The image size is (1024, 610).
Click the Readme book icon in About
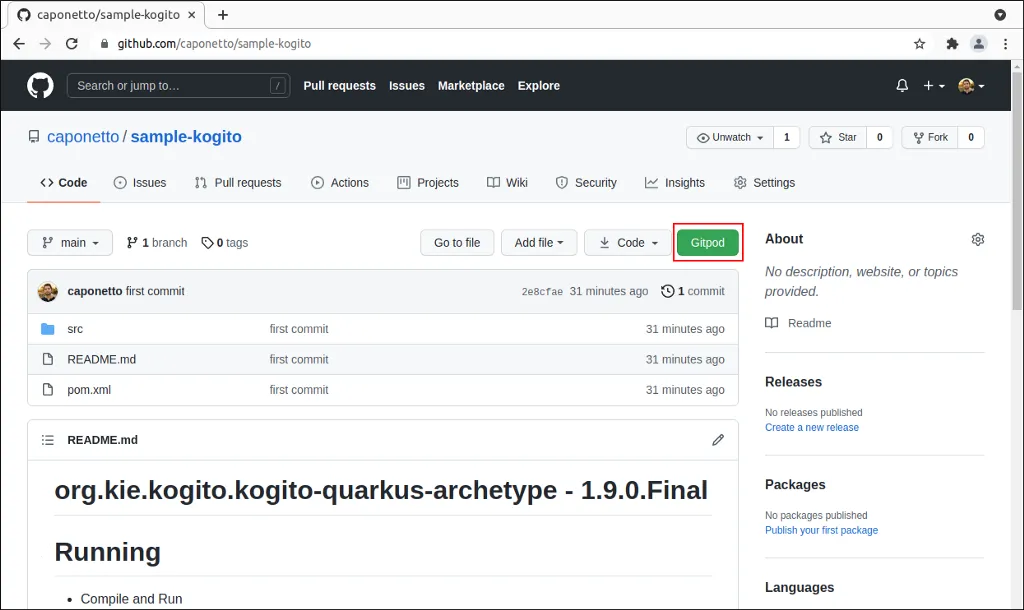tap(771, 323)
